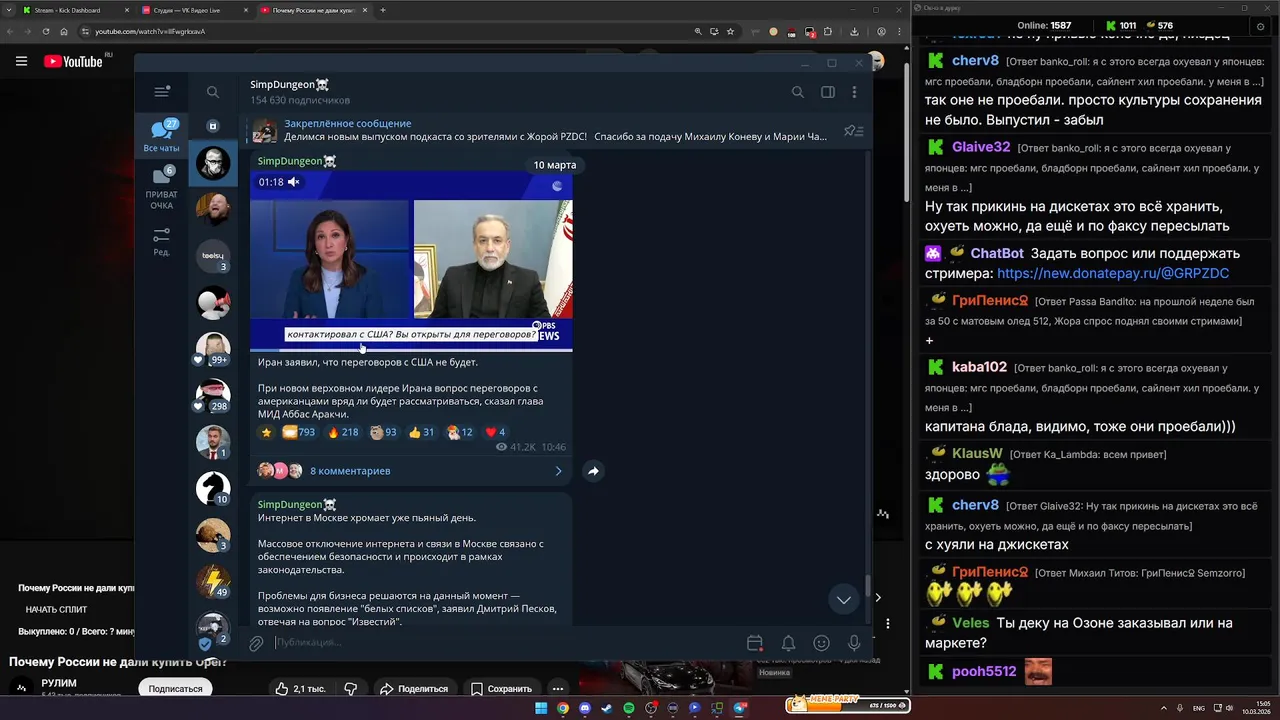Click the star reaction on the Iran post

tap(266, 432)
